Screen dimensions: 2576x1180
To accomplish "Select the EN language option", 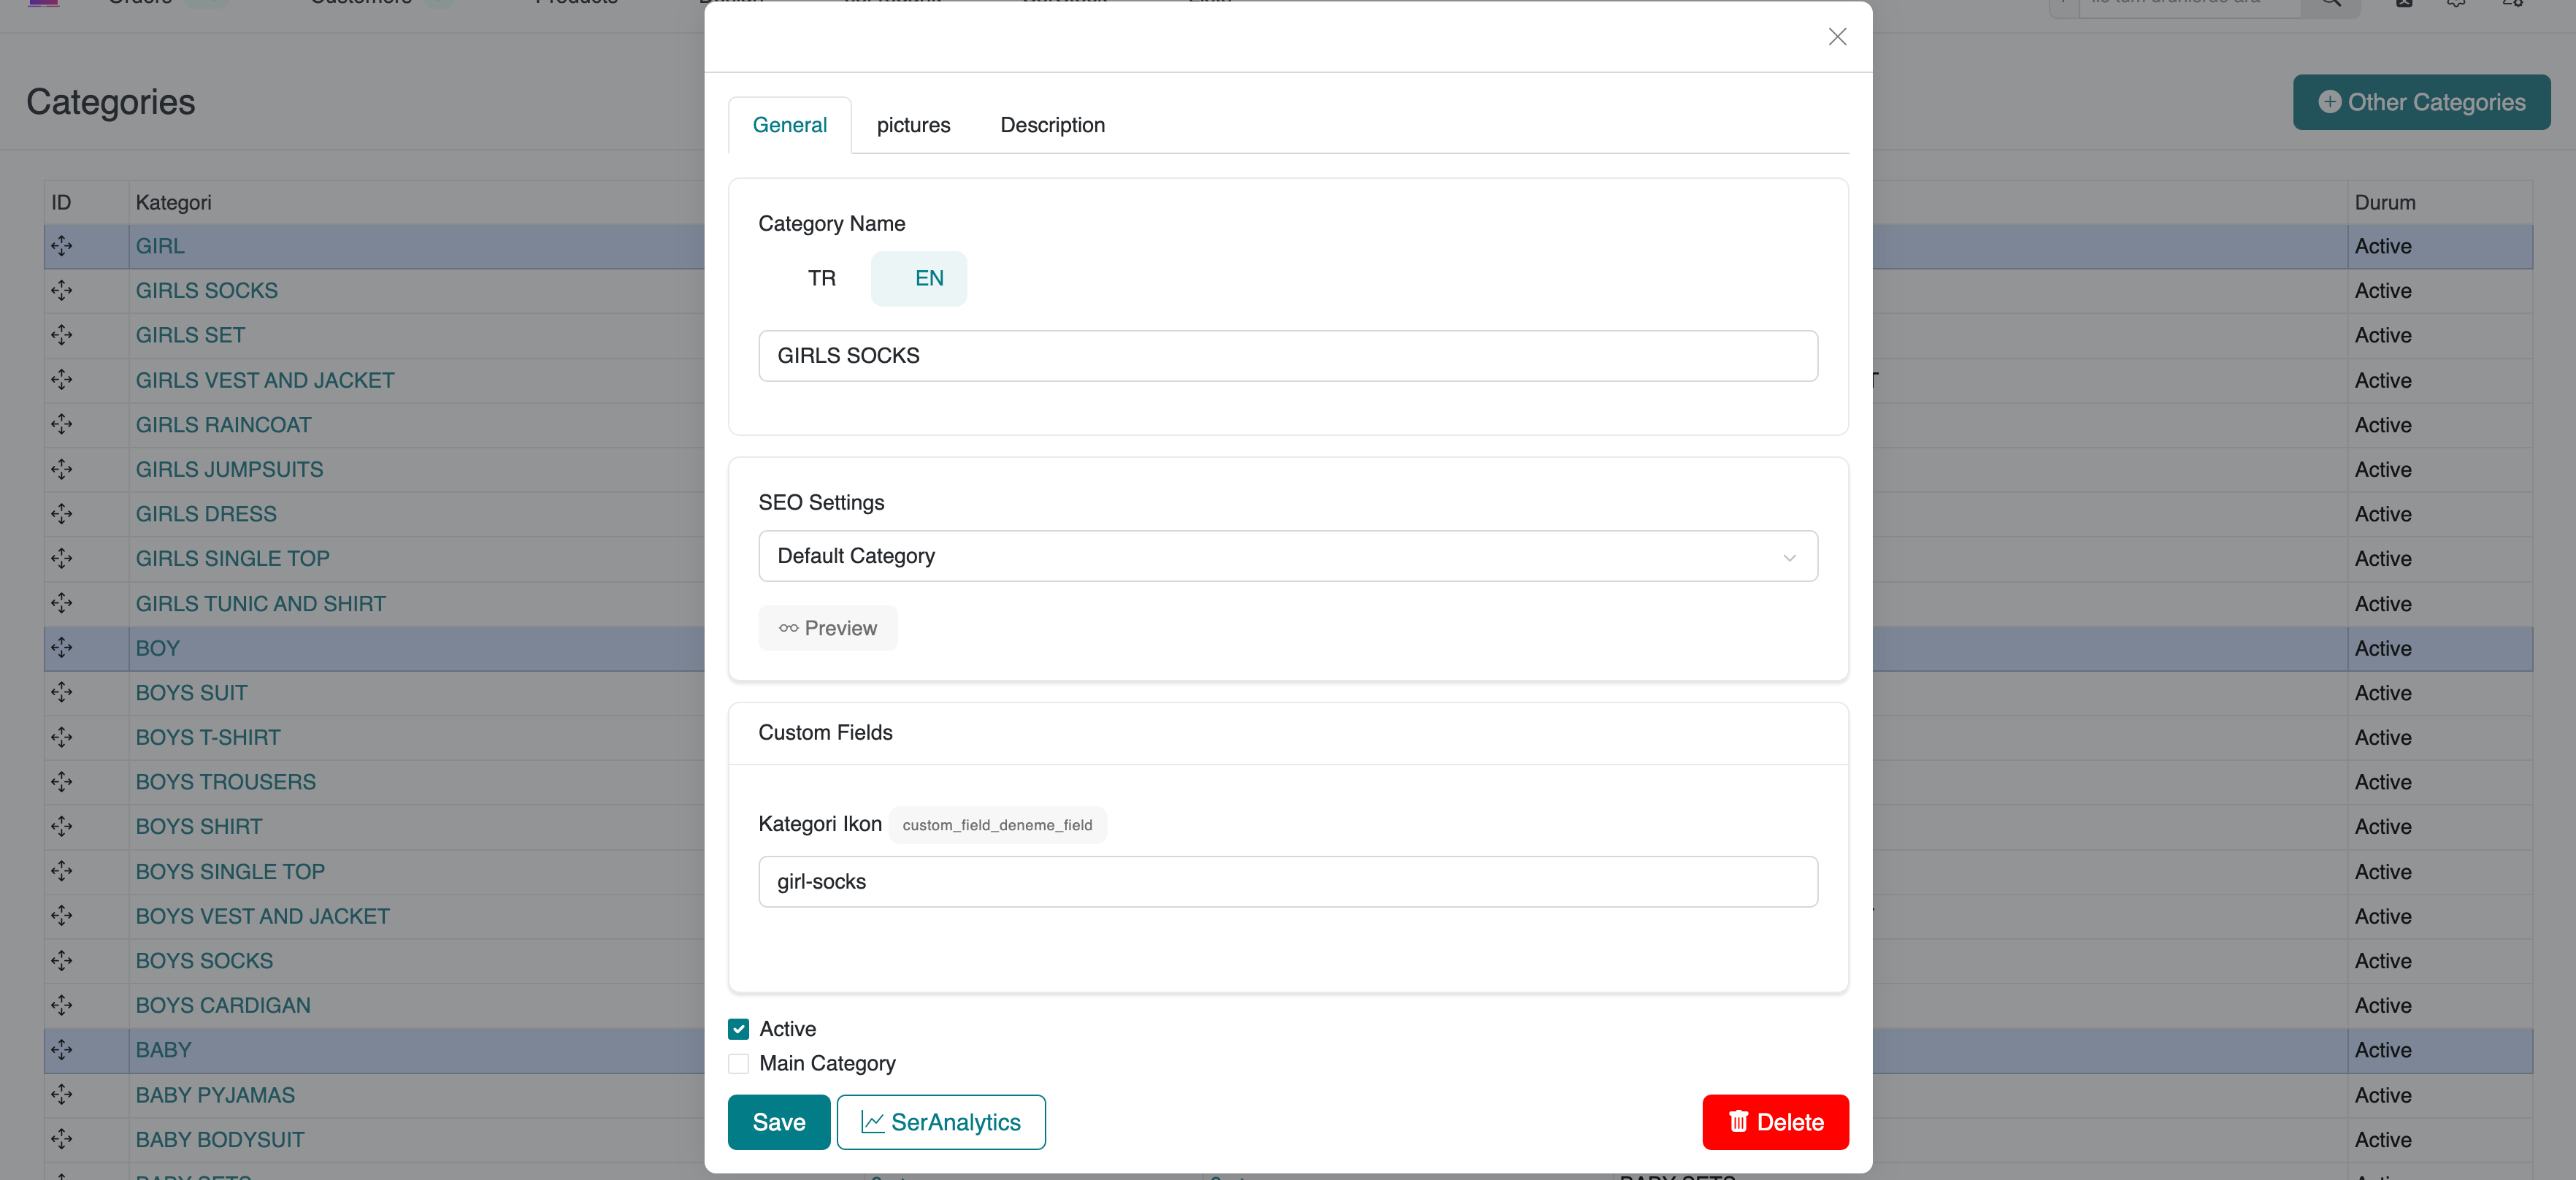I will (x=928, y=279).
